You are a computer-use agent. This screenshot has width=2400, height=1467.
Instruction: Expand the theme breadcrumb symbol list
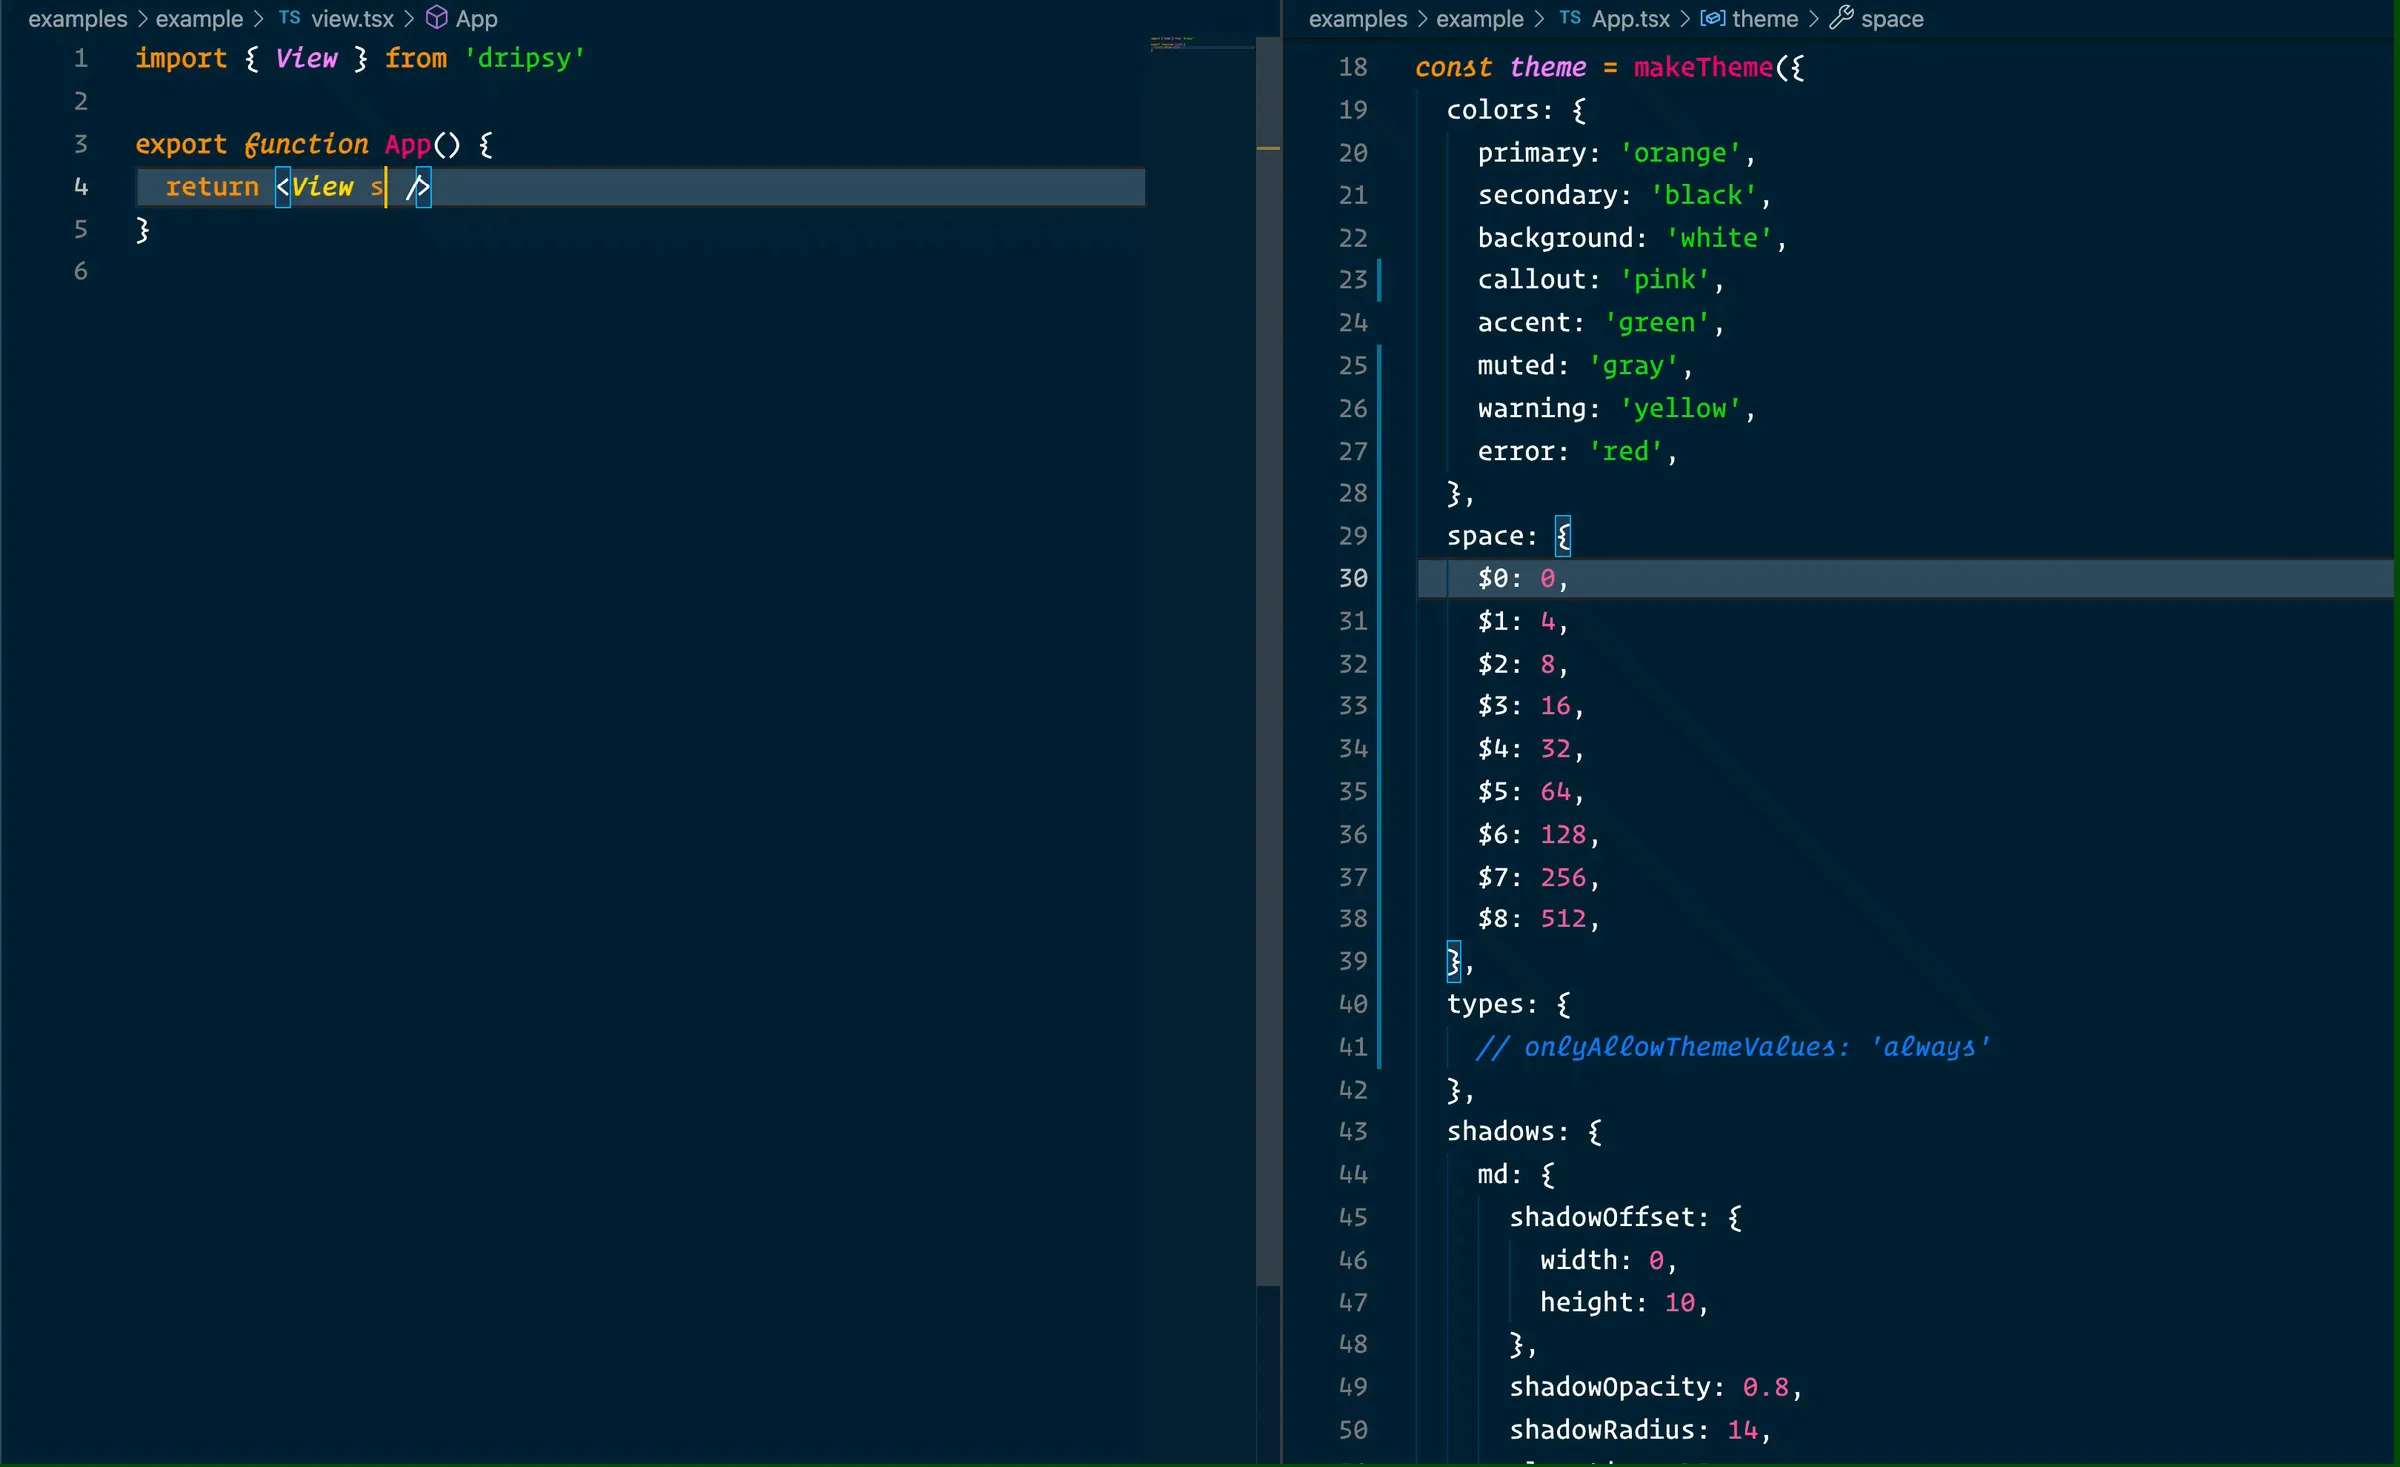pyautogui.click(x=1765, y=19)
